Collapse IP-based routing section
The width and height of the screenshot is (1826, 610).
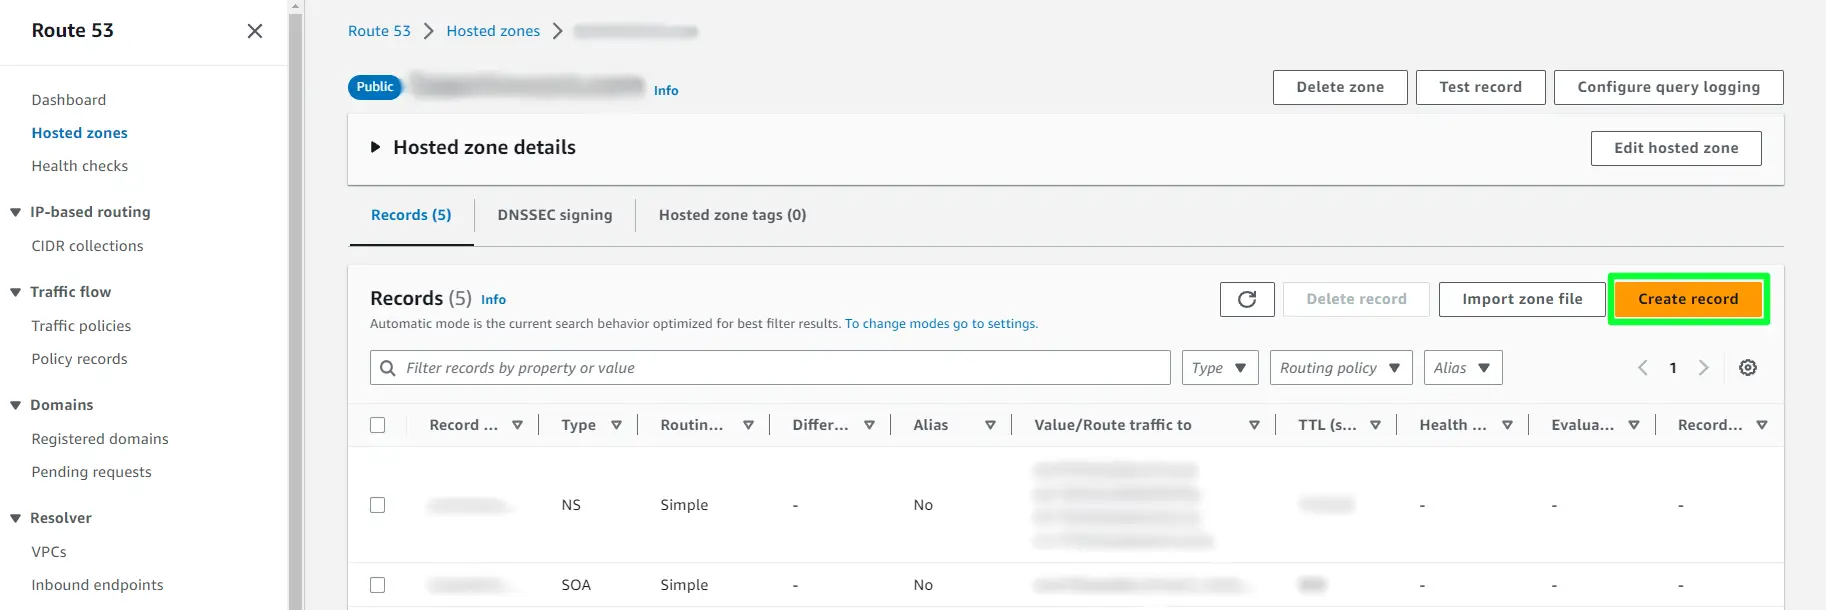pyautogui.click(x=15, y=212)
